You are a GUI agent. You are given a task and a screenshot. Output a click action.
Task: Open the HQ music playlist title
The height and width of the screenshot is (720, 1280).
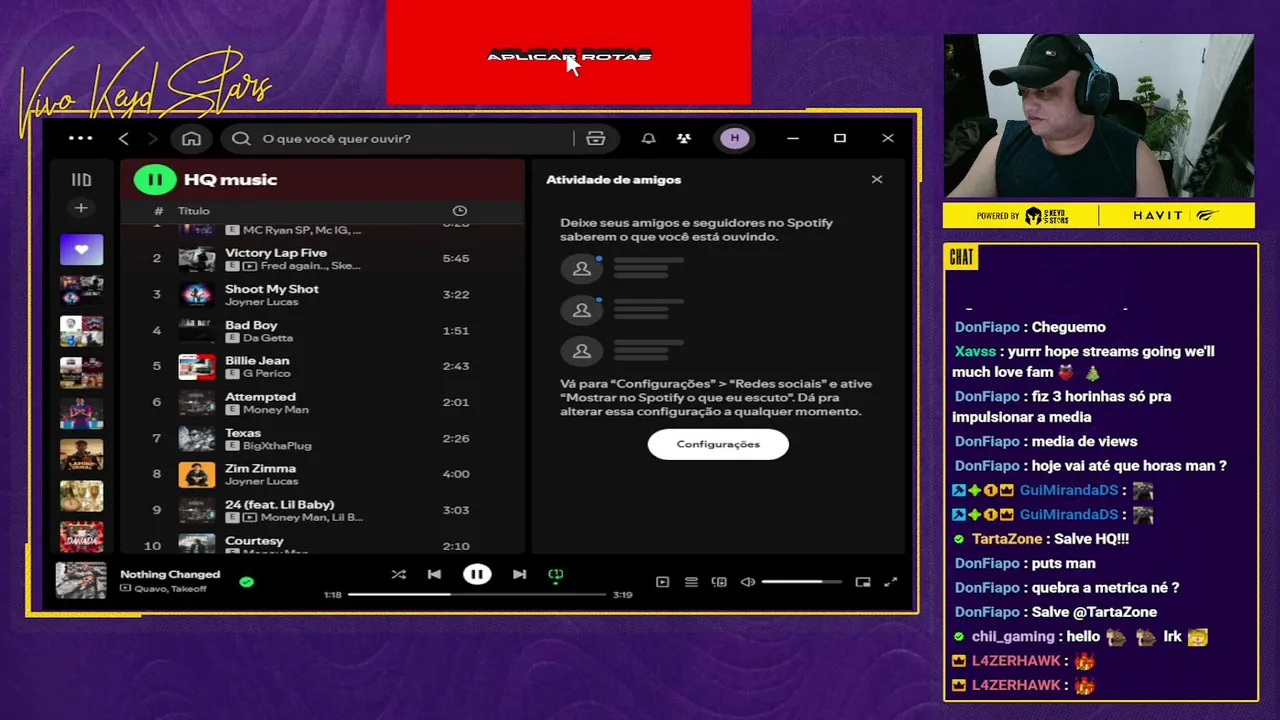point(231,180)
